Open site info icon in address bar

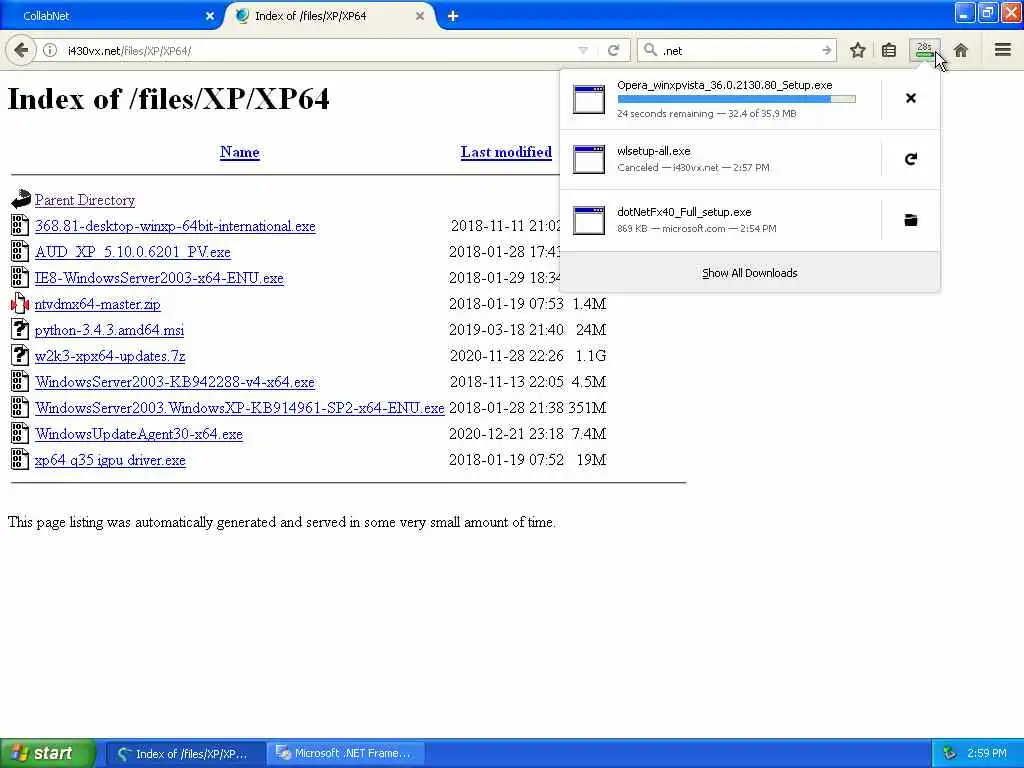[x=50, y=50]
